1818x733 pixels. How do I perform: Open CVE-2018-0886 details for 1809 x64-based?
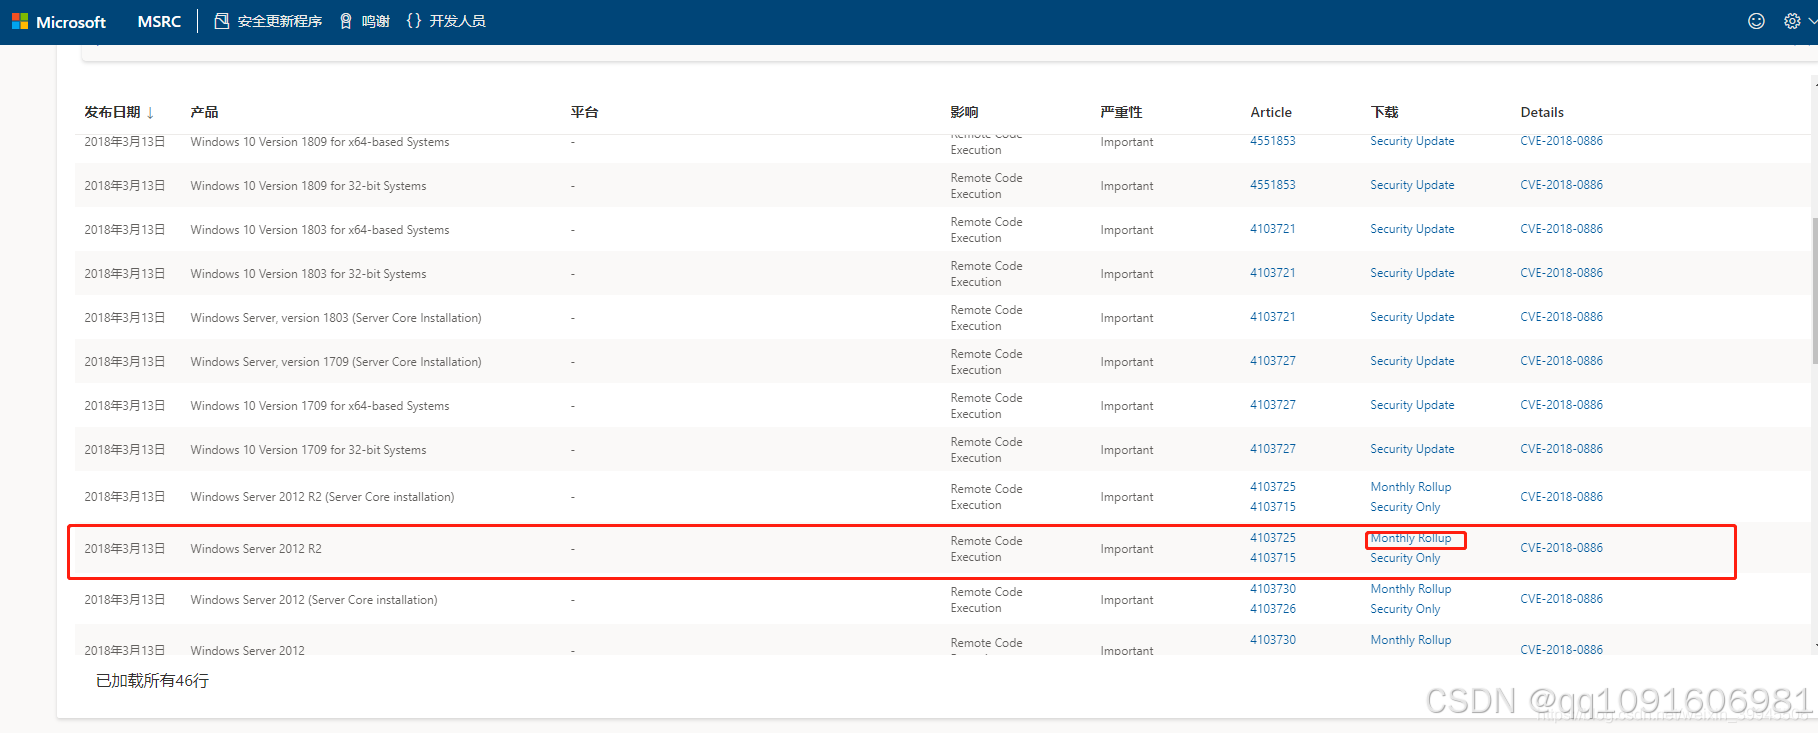pos(1561,141)
